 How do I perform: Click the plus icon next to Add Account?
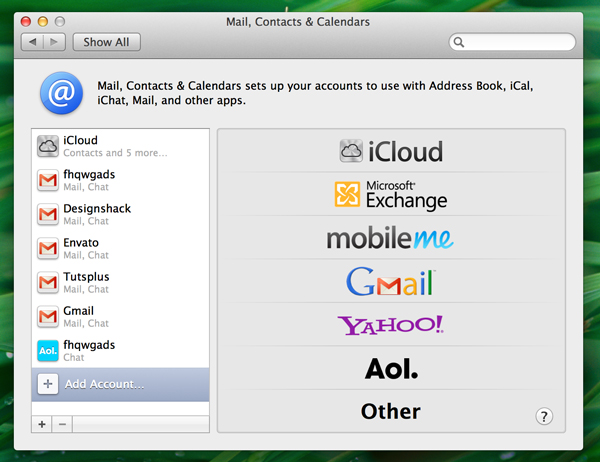tap(48, 384)
